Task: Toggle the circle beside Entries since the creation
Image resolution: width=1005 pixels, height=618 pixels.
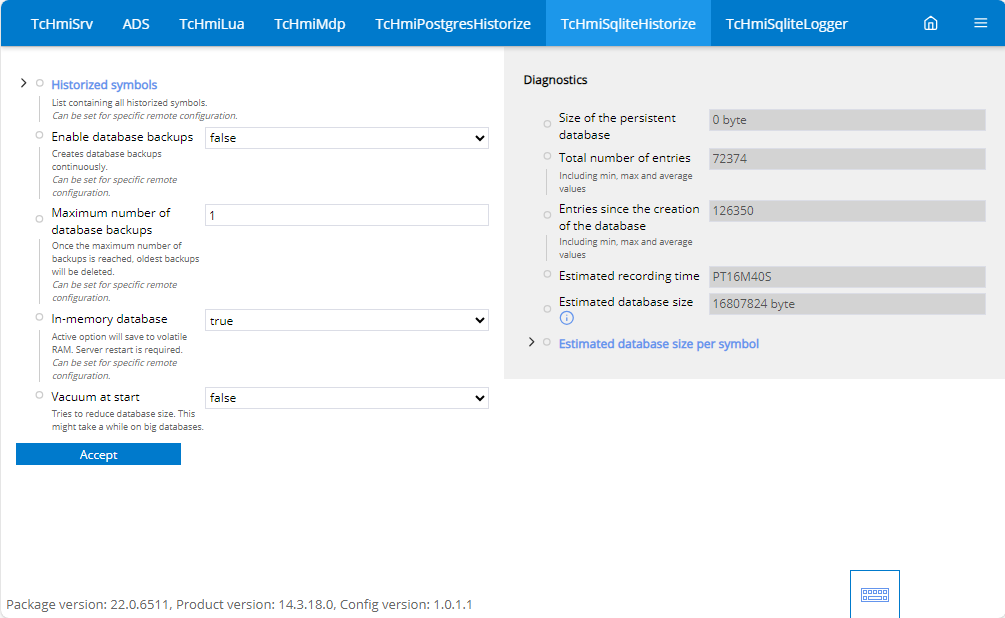Action: pyautogui.click(x=547, y=215)
